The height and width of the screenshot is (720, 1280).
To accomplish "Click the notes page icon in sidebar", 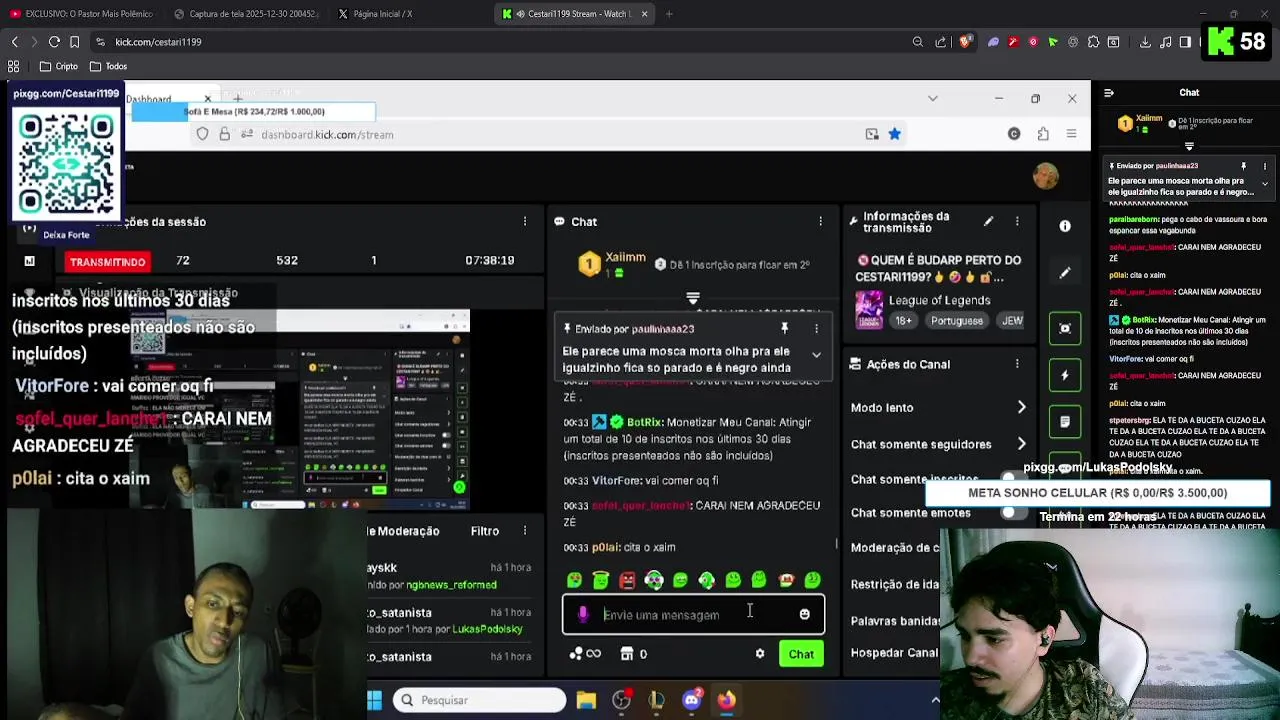I will [x=1065, y=422].
